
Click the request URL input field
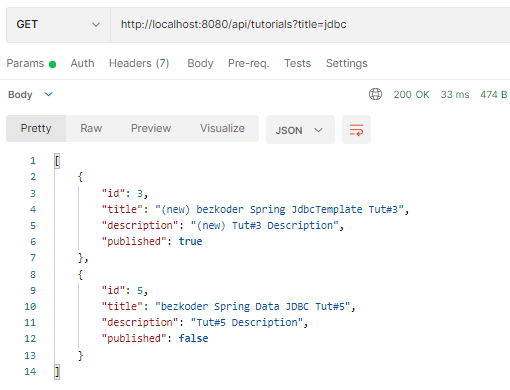tap(310, 25)
